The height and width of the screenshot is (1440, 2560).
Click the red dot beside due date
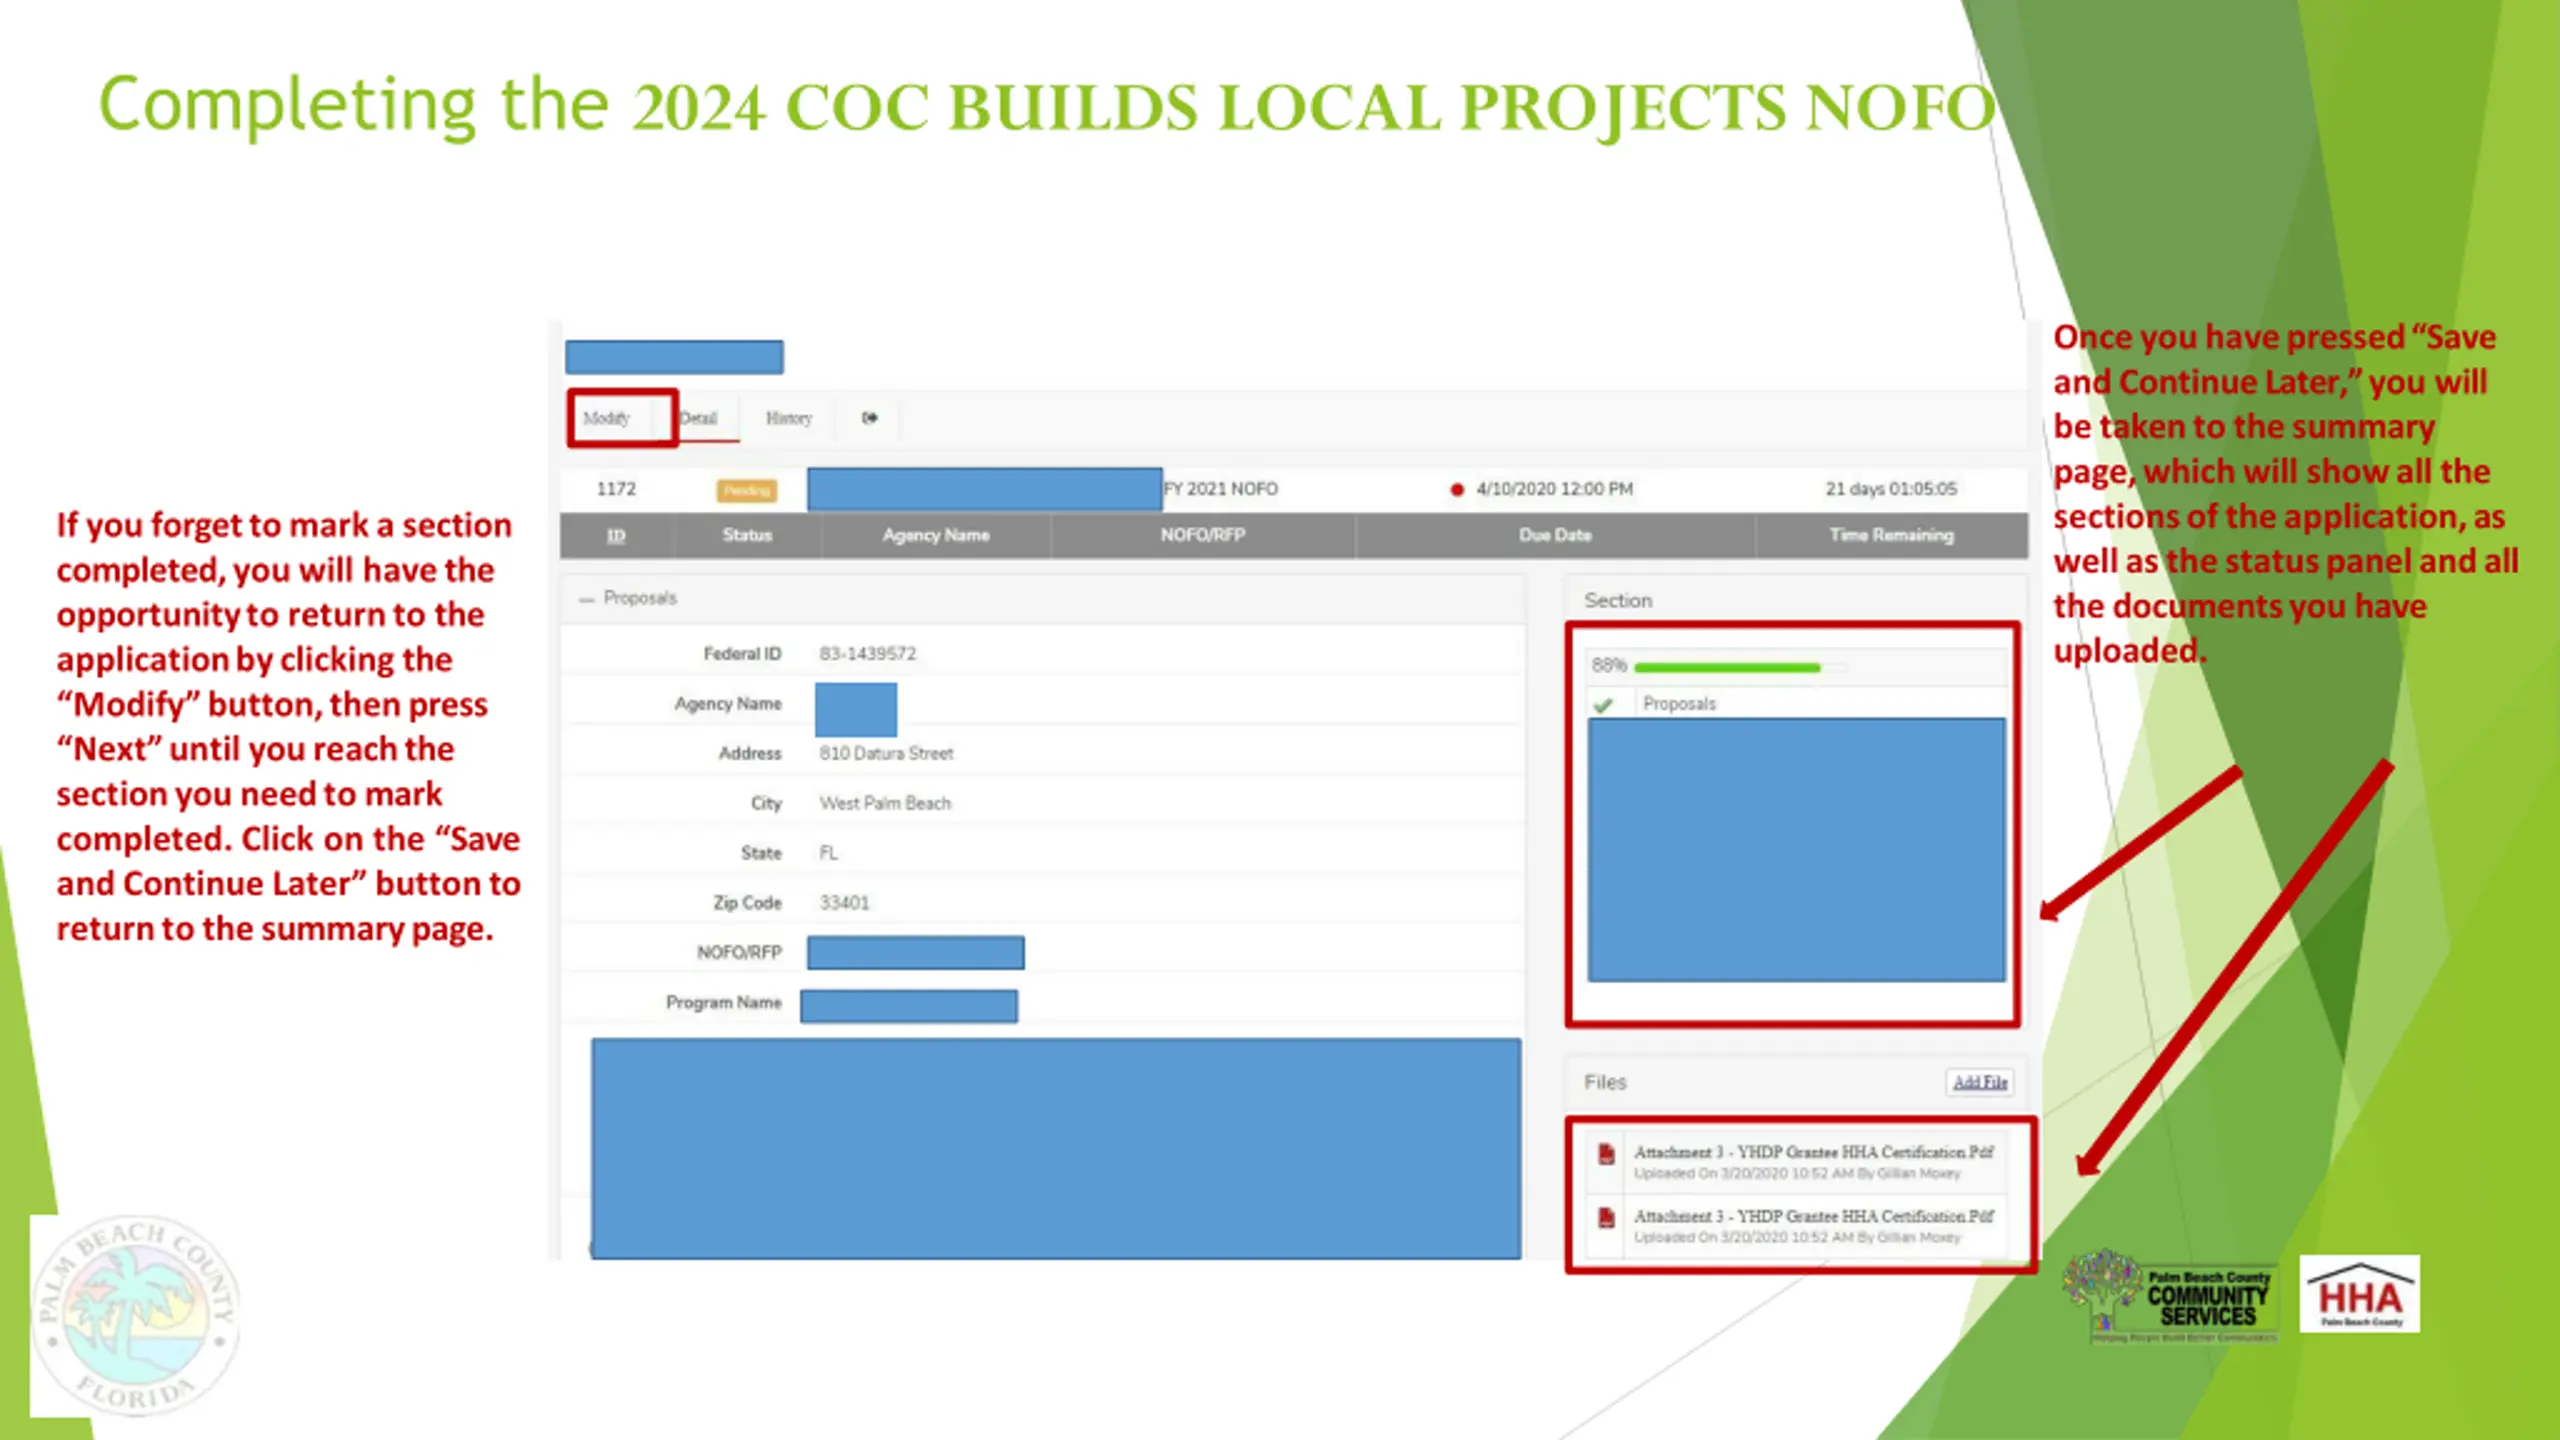[x=1457, y=490]
